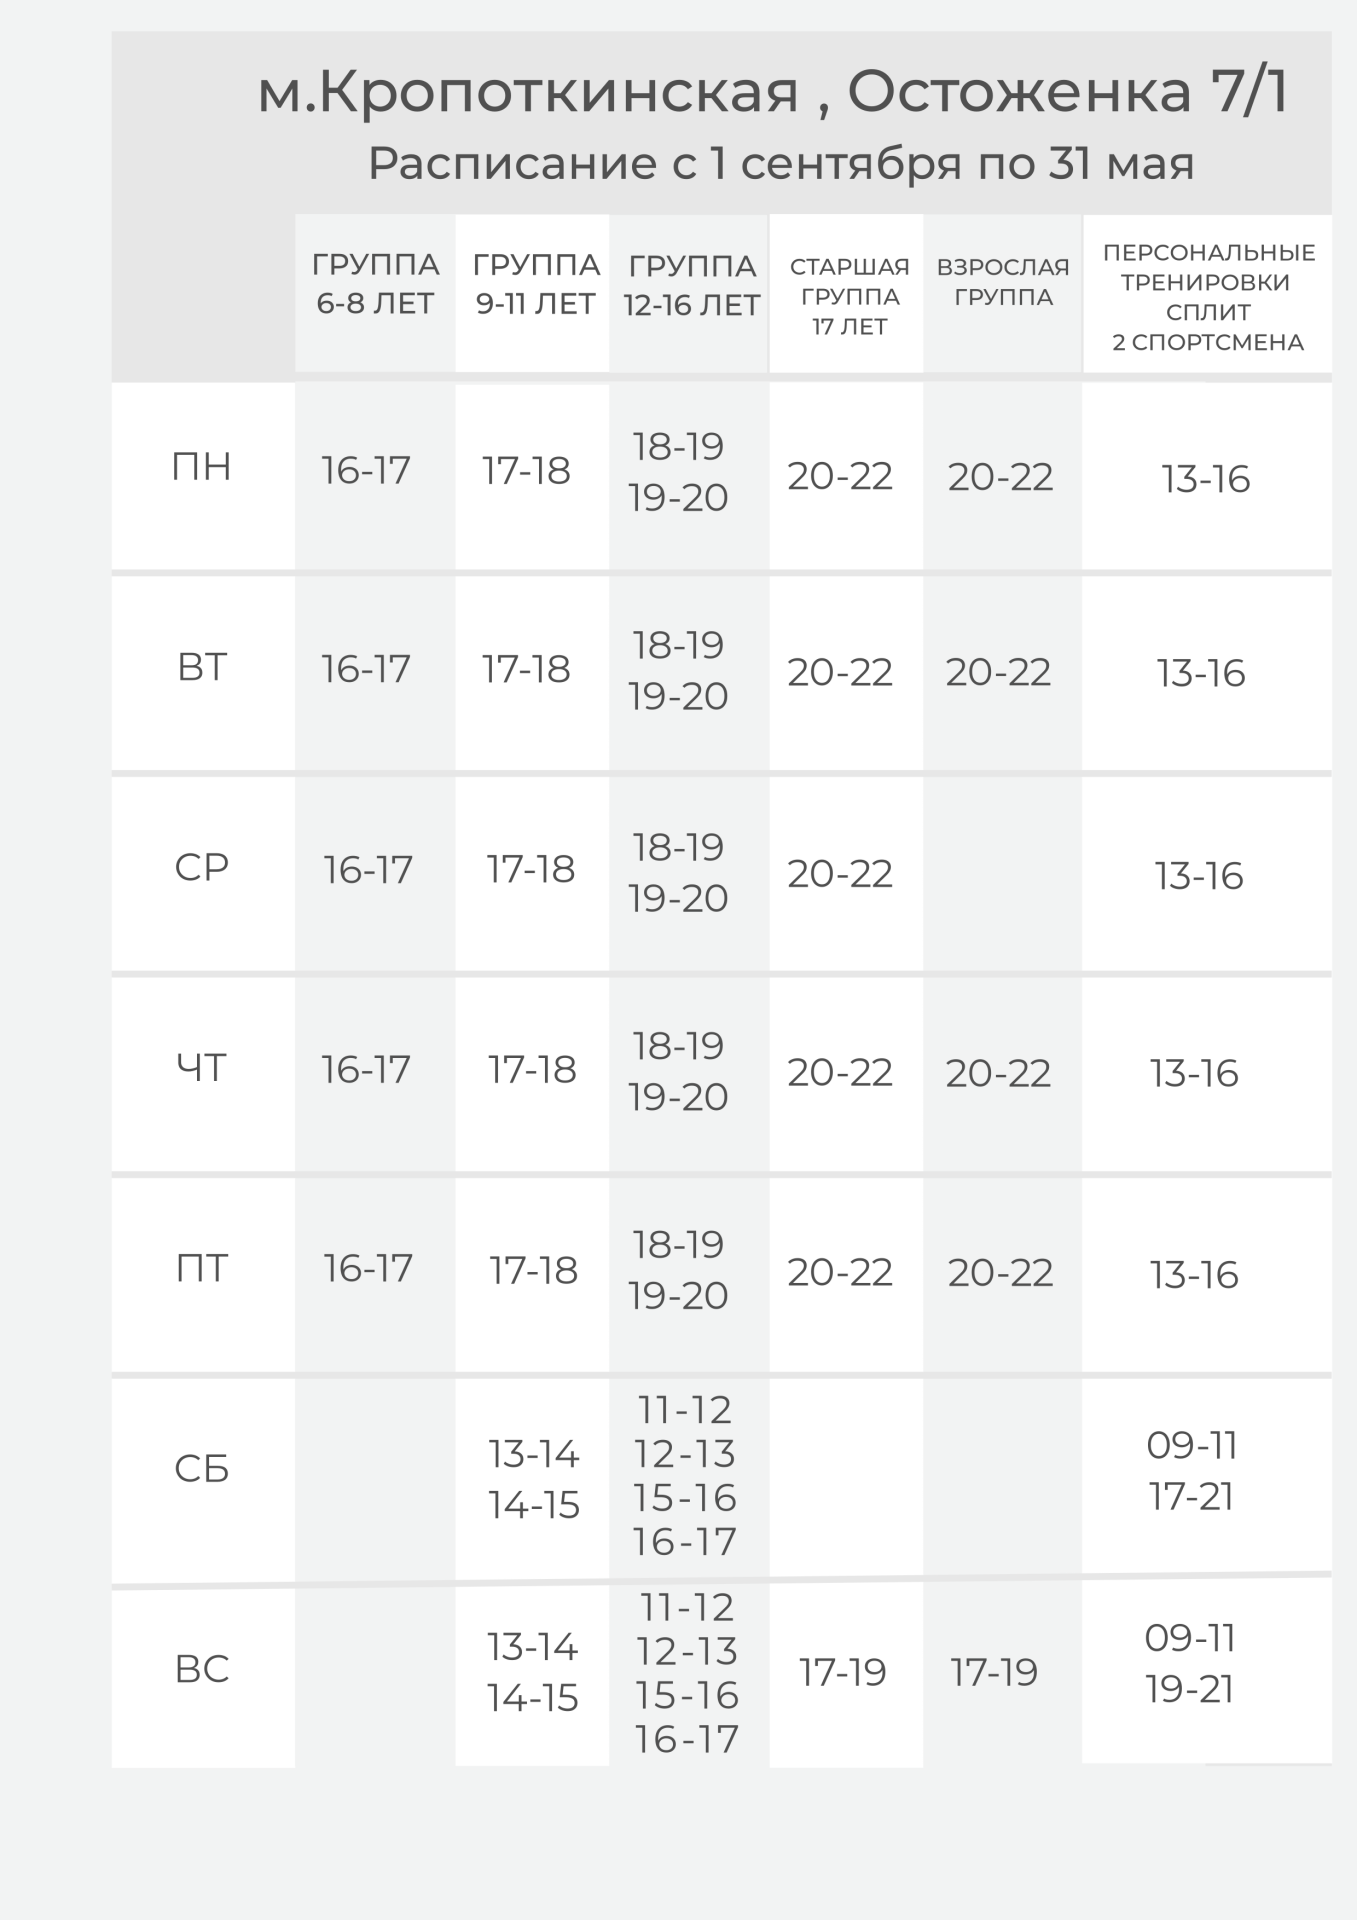Click Monday's 16-17 slot for 6-8 group
The image size is (1357, 1920).
[366, 470]
